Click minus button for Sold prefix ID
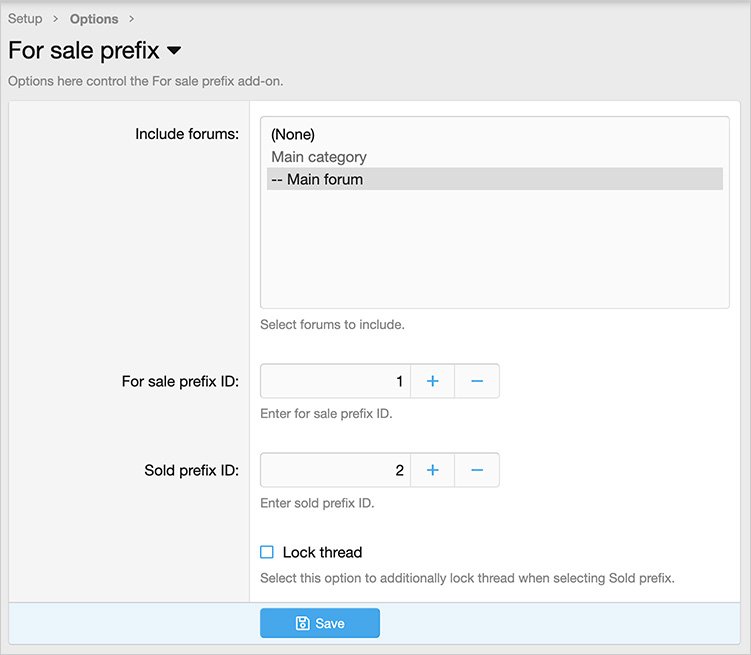 coord(477,470)
